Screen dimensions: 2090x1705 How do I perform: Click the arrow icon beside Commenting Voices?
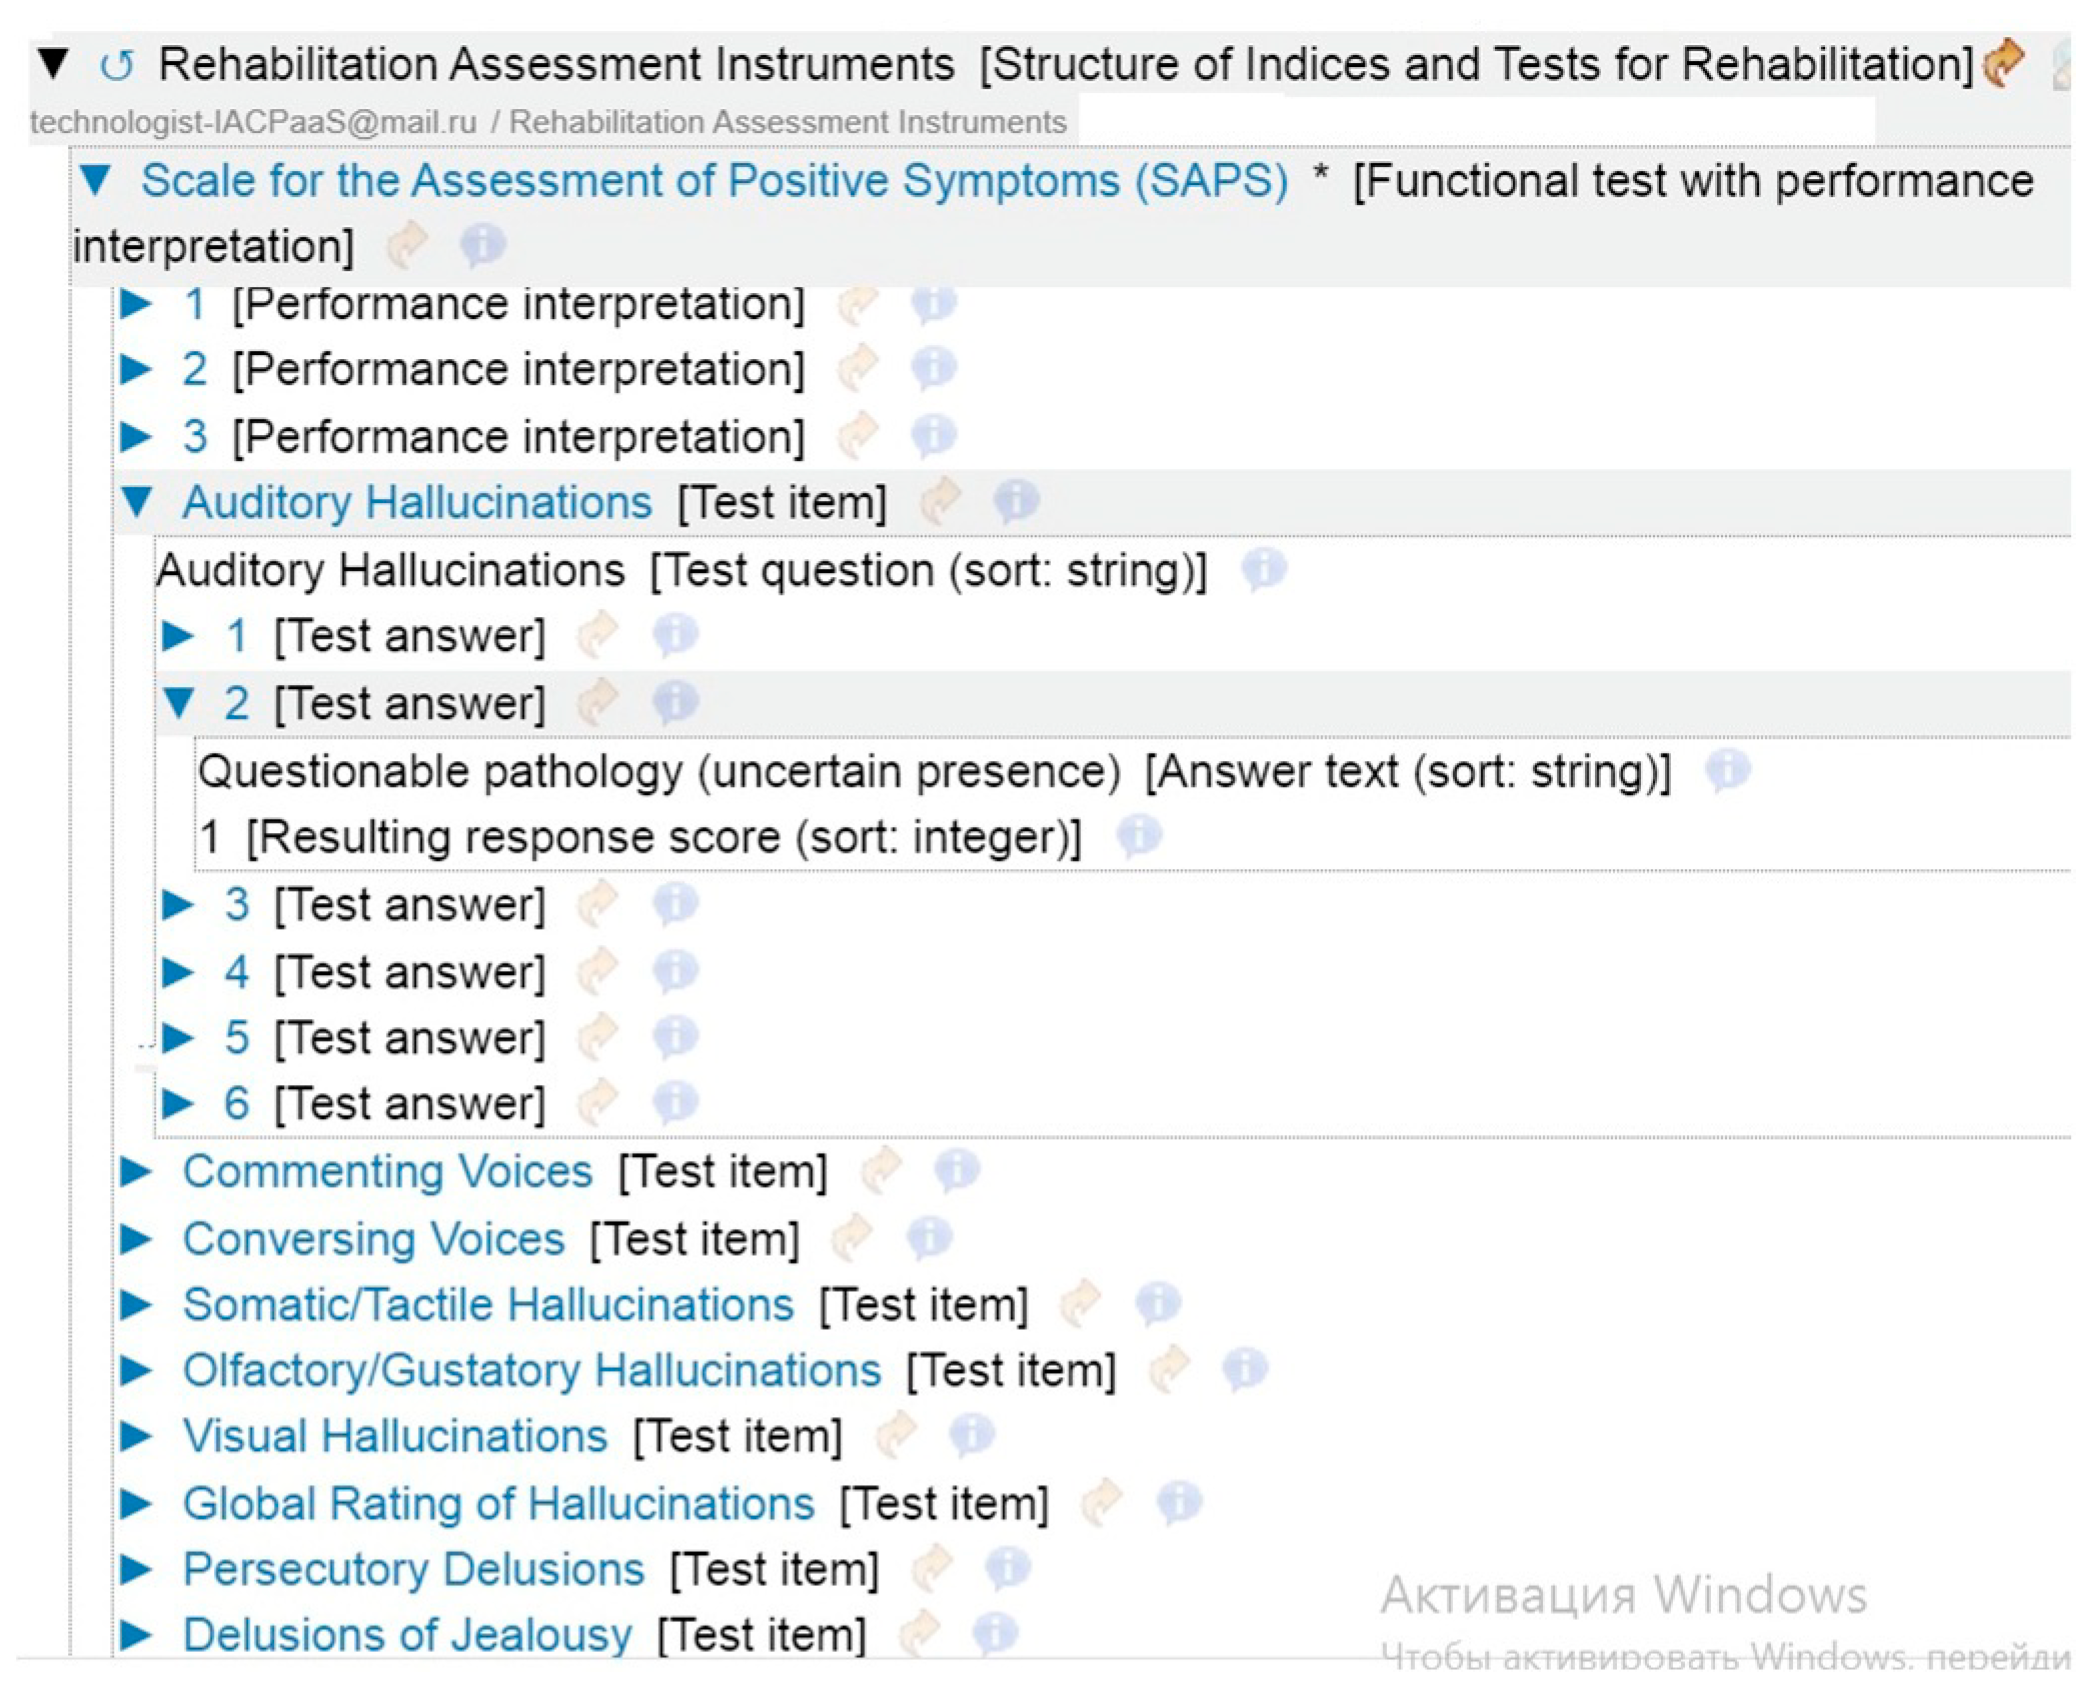881,1170
